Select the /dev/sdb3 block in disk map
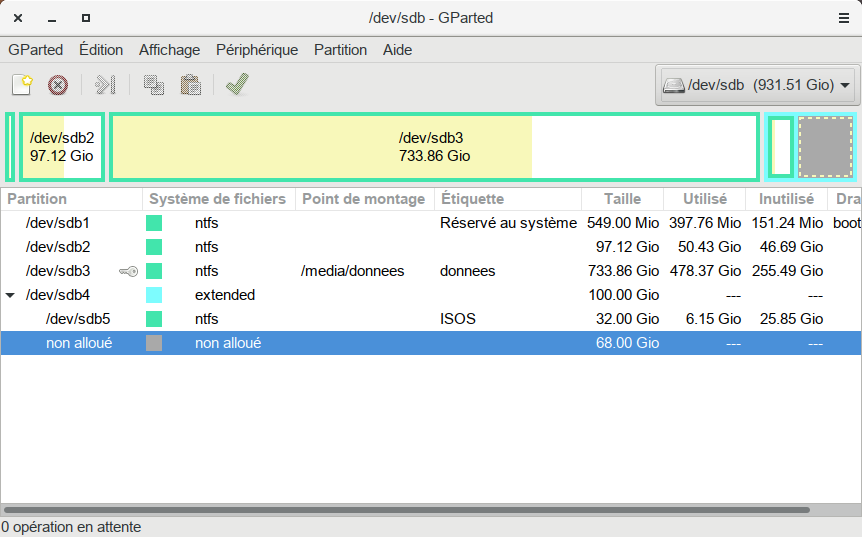862x537 pixels. [x=433, y=147]
